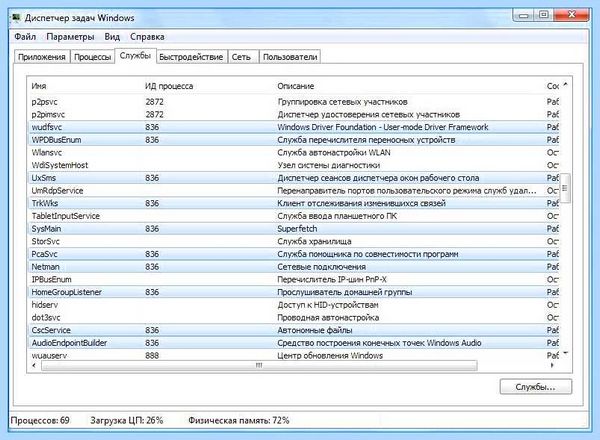Select the dot3svc service row

pyautogui.click(x=295, y=317)
